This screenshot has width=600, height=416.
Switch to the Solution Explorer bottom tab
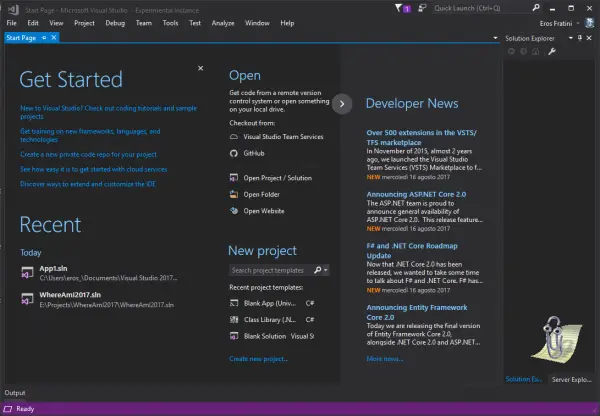pyautogui.click(x=523, y=379)
